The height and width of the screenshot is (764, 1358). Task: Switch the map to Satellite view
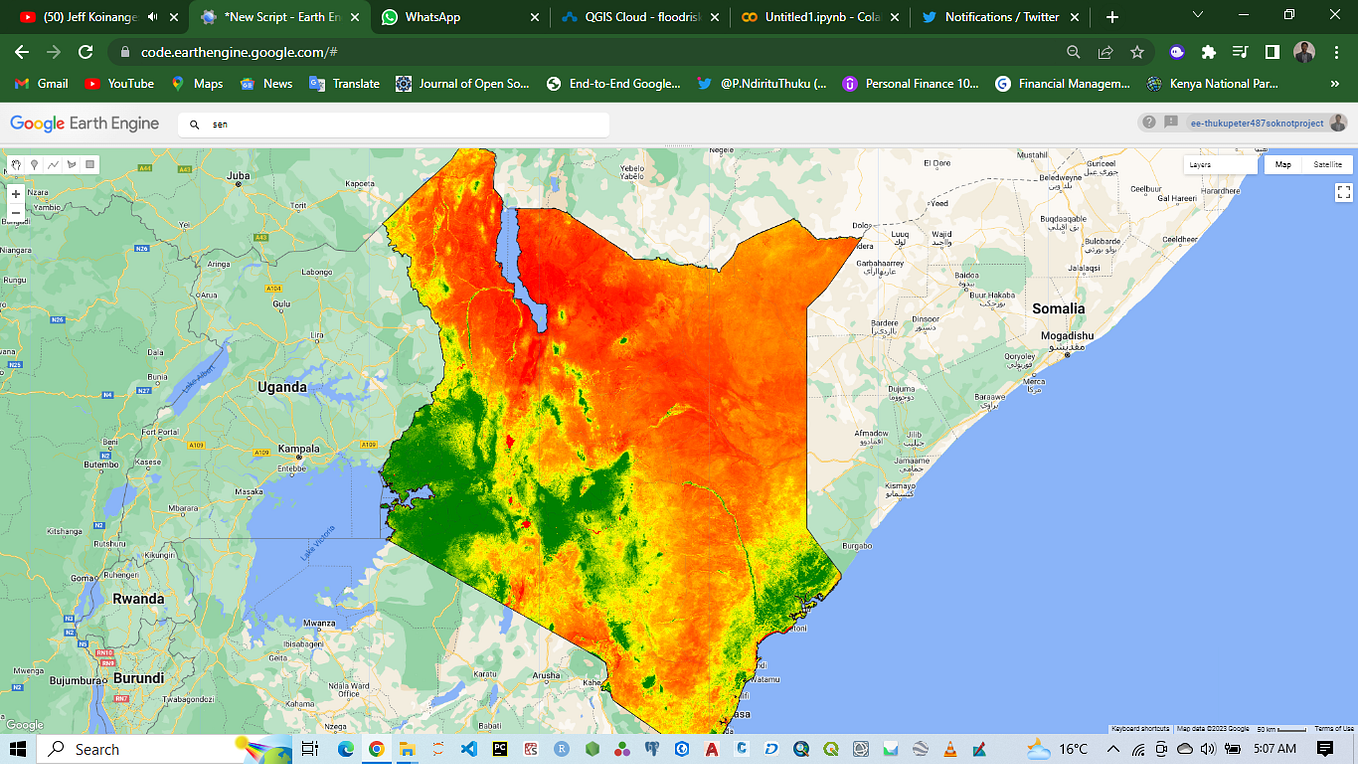click(x=1328, y=164)
